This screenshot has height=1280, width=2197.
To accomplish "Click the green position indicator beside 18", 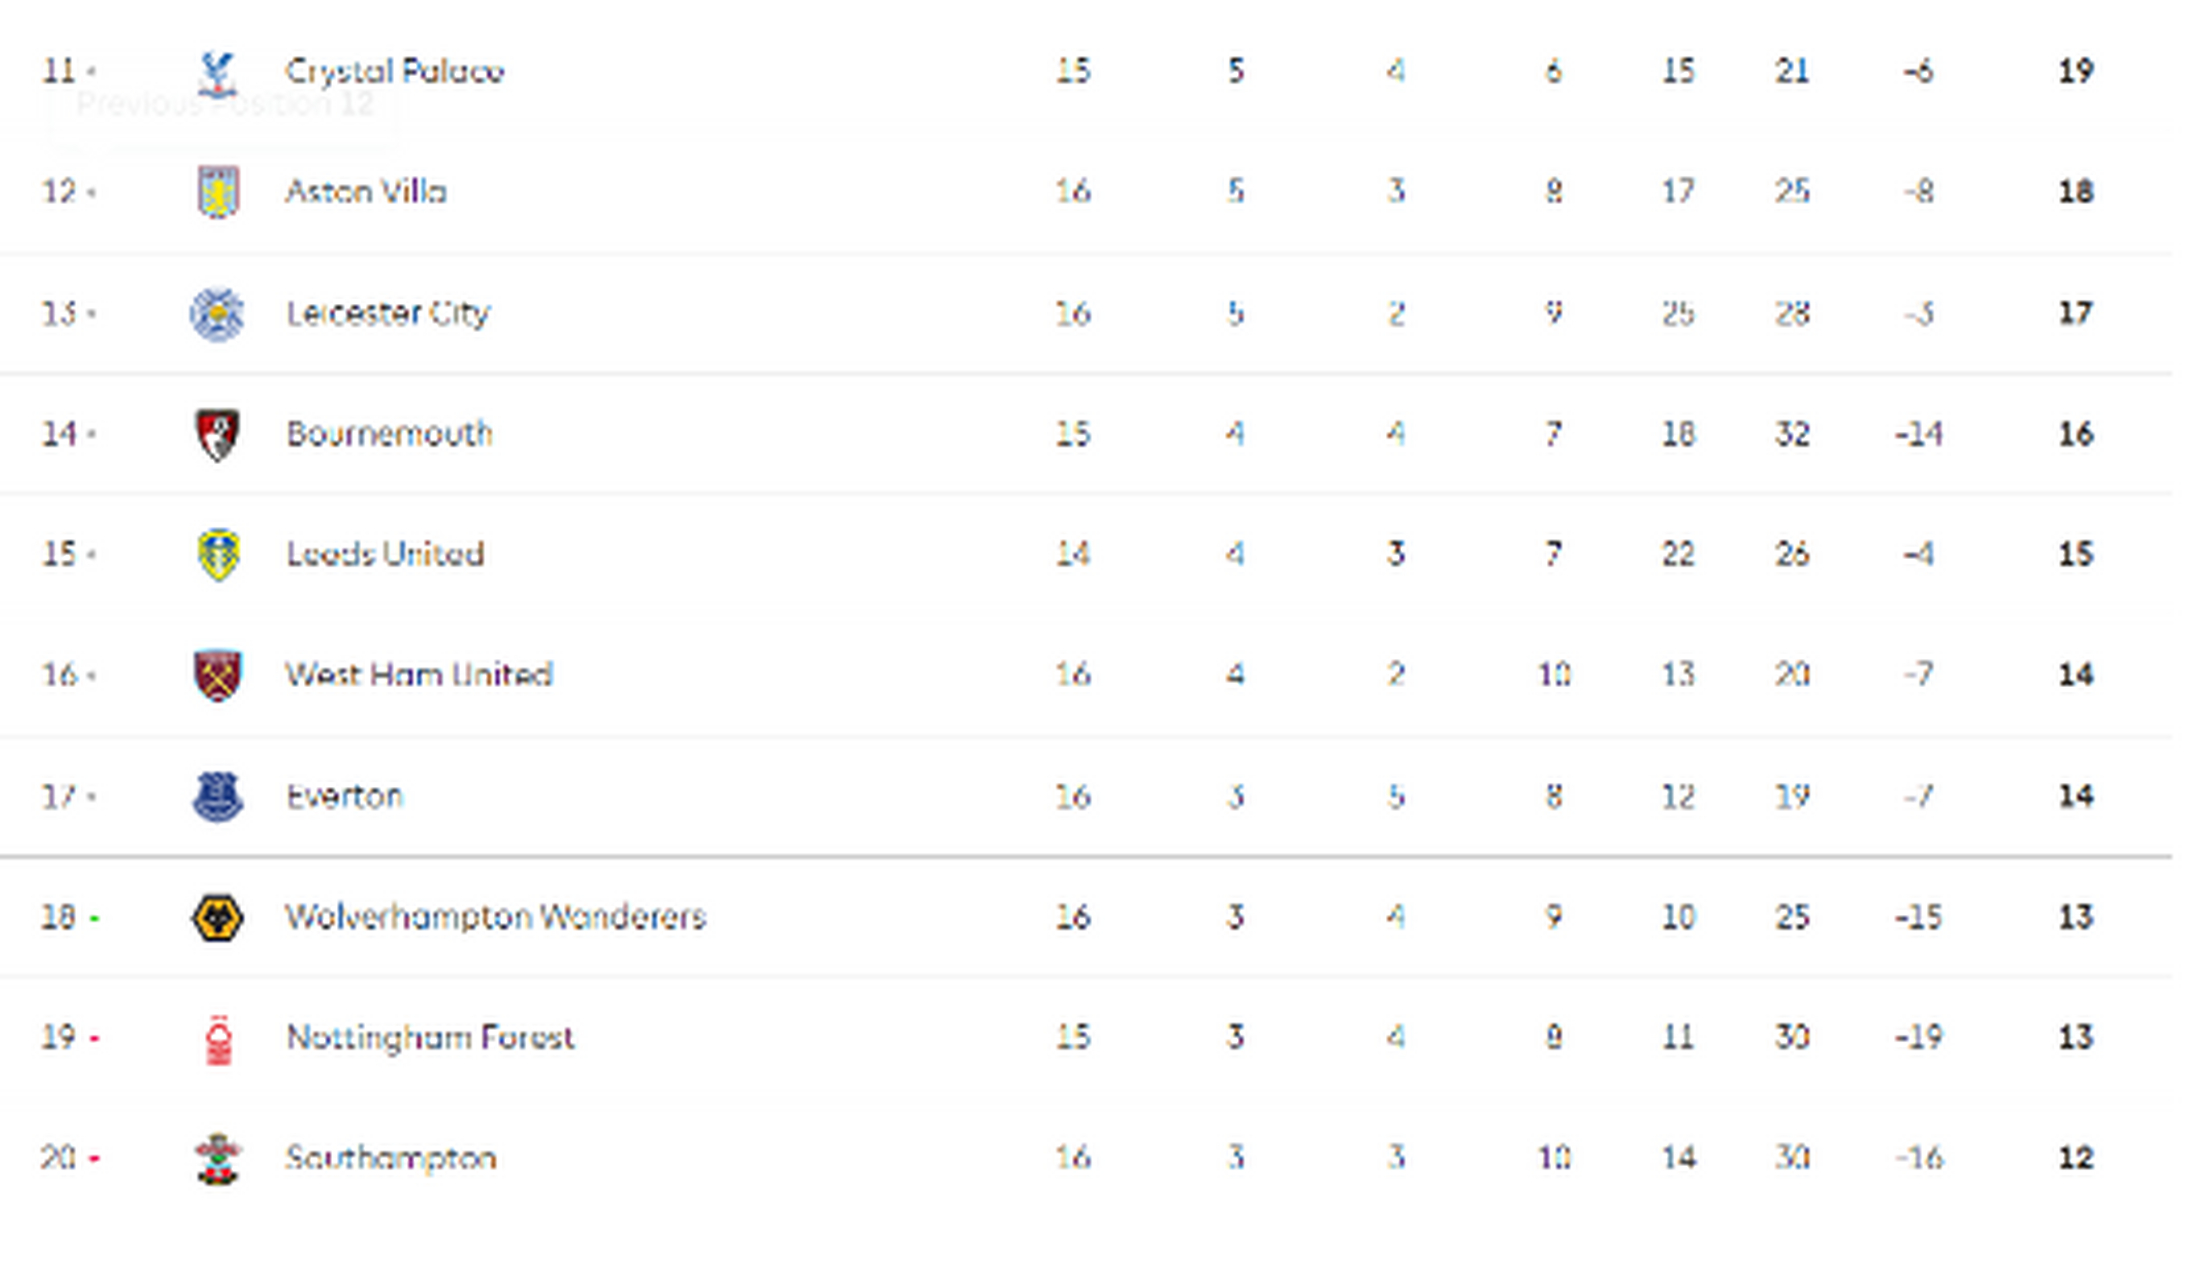I will pos(94,918).
